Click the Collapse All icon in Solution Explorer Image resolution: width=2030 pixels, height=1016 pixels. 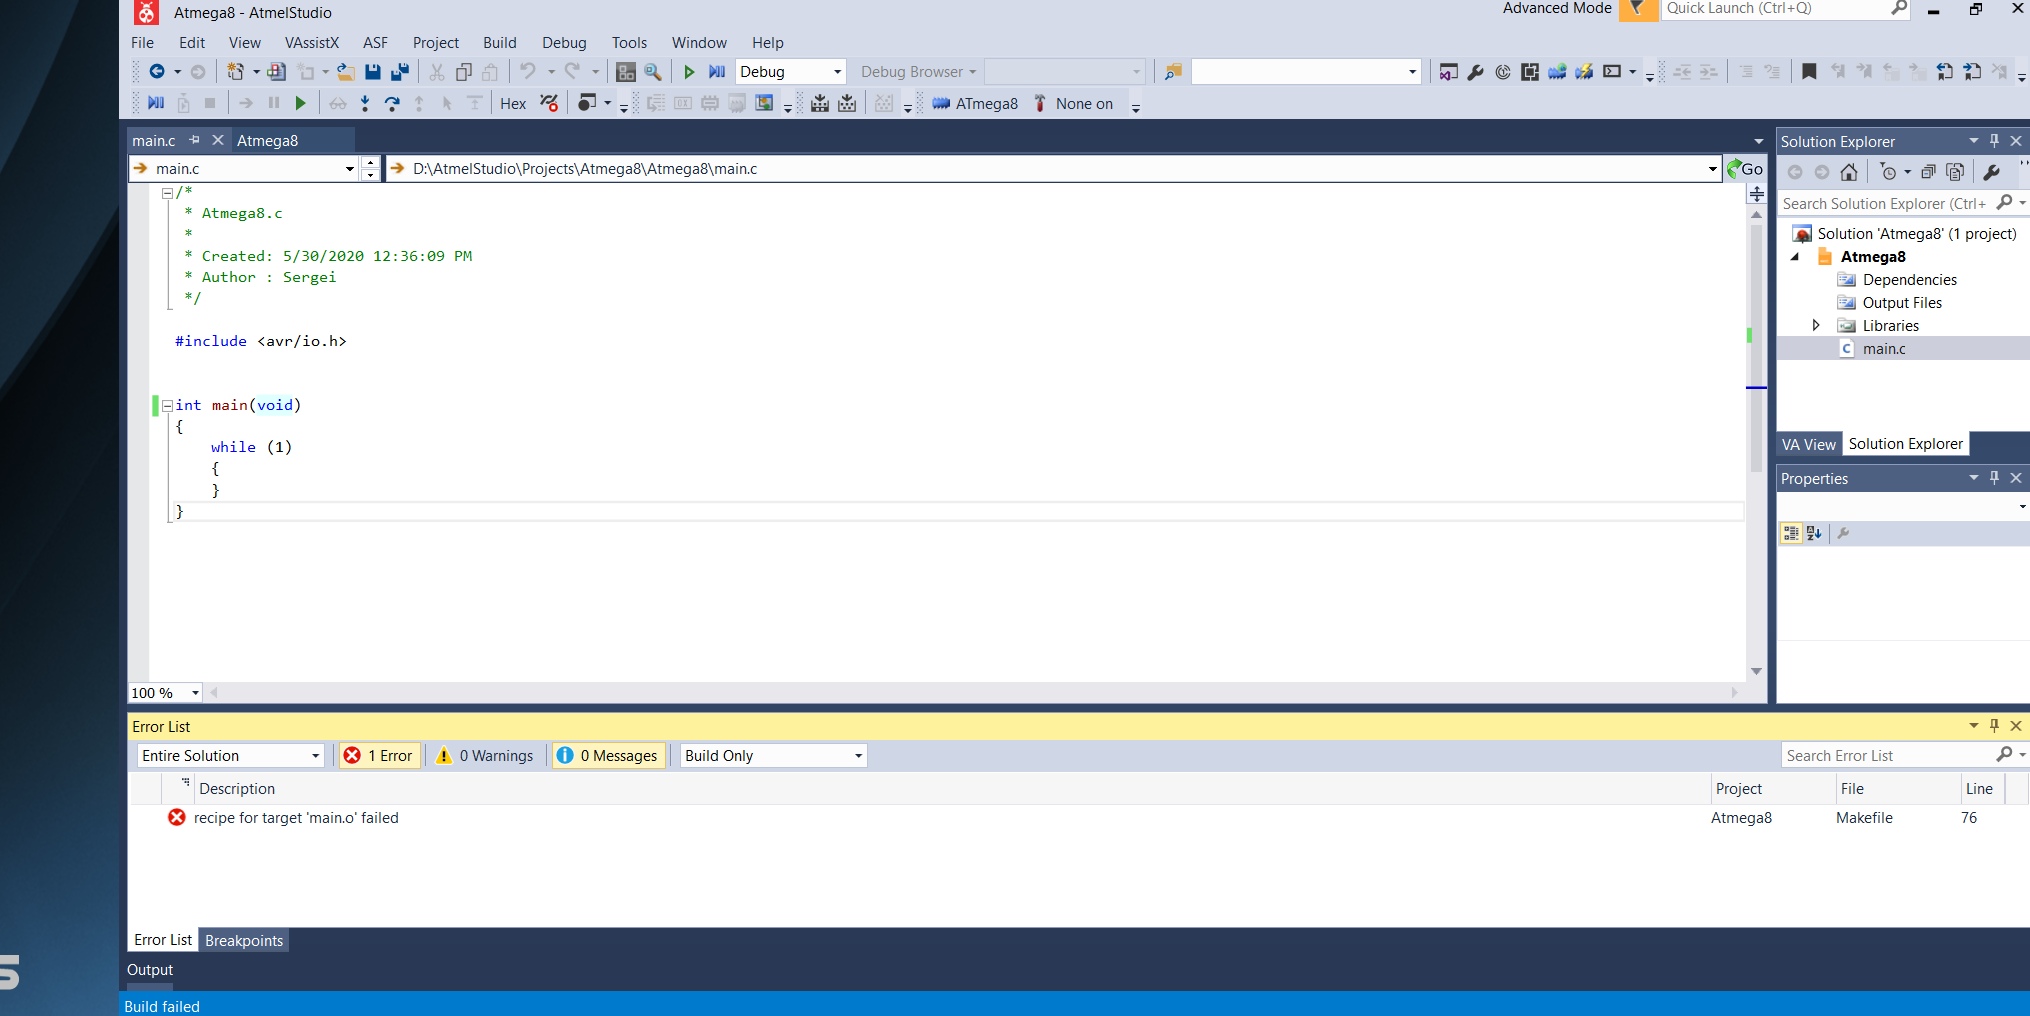1928,172
